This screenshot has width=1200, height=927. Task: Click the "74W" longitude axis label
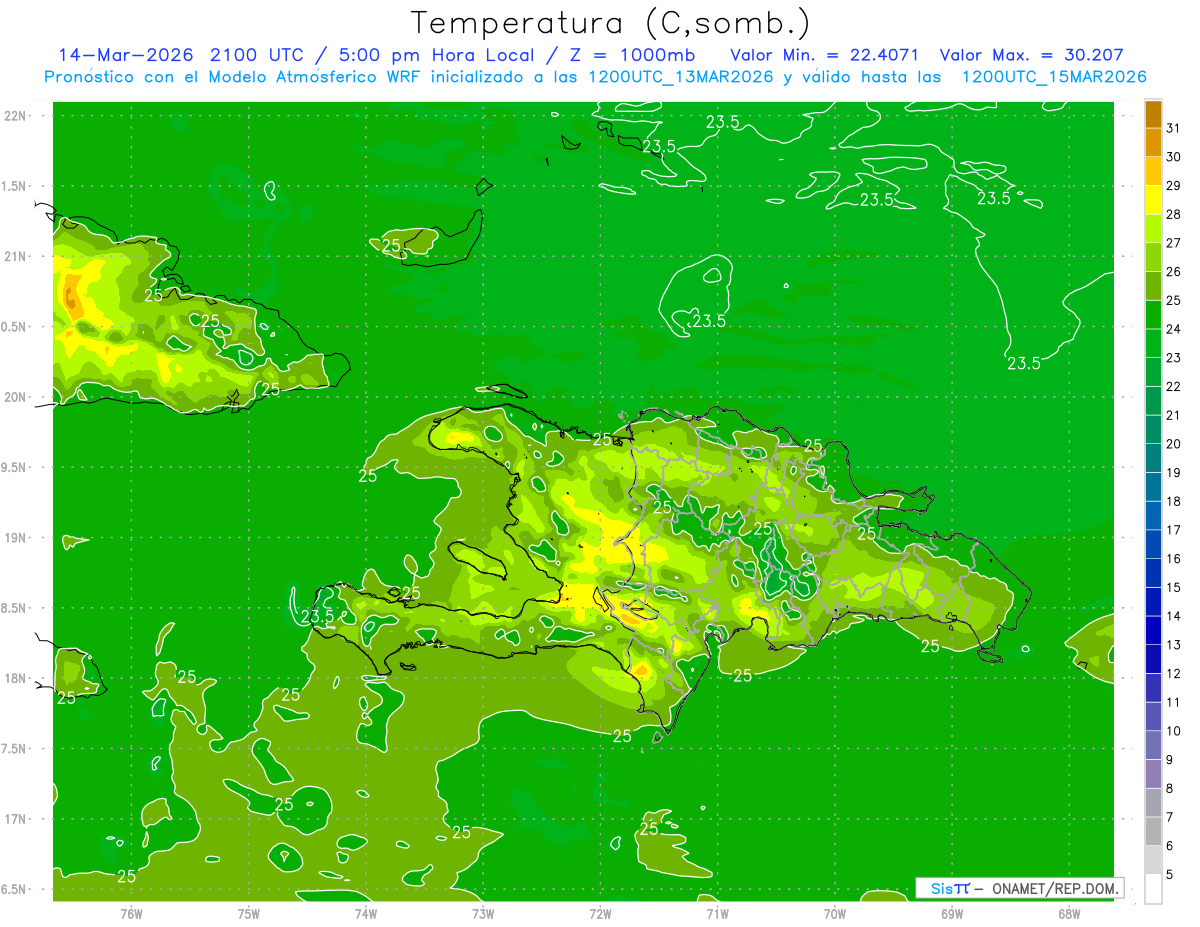pos(365,913)
